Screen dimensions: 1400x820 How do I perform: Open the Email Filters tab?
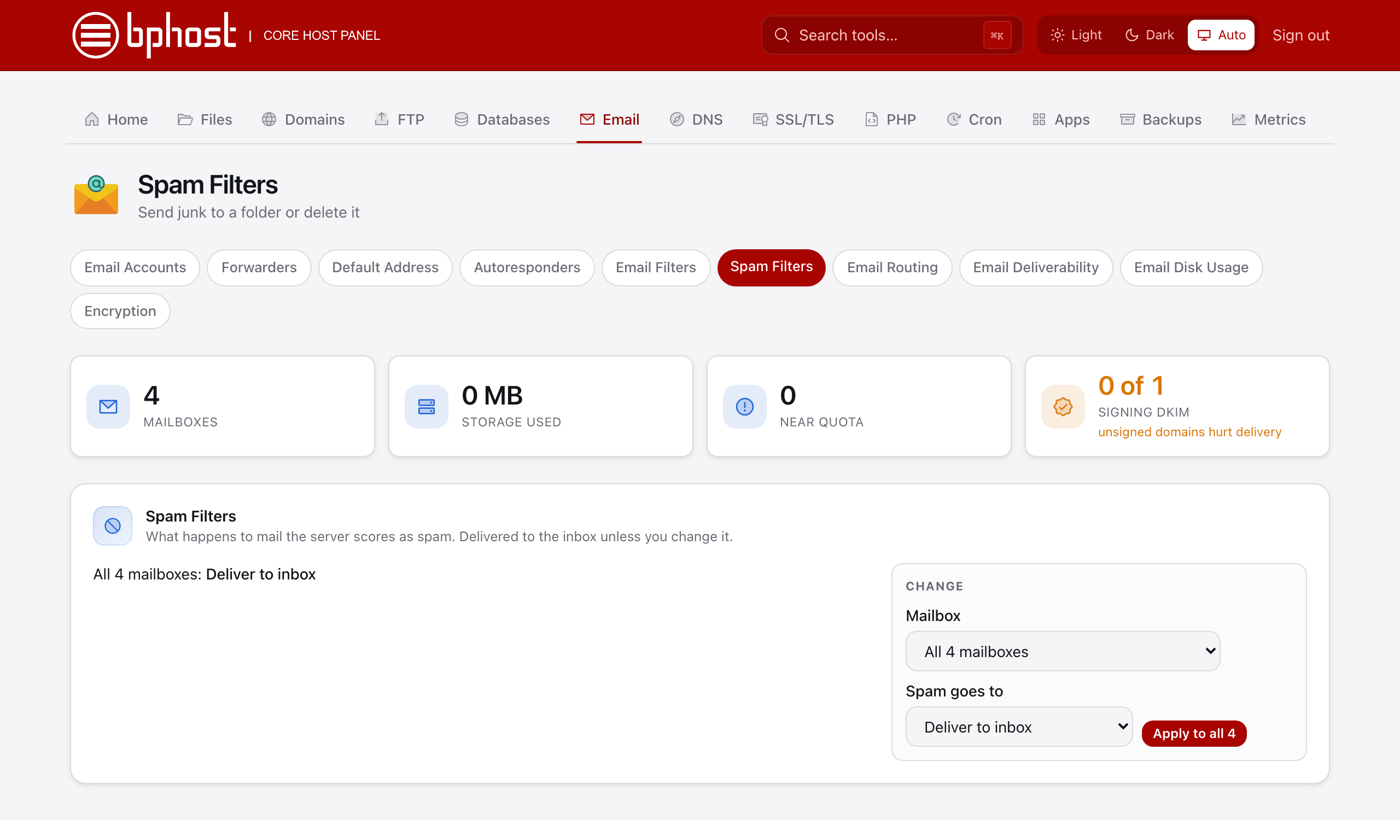tap(656, 267)
